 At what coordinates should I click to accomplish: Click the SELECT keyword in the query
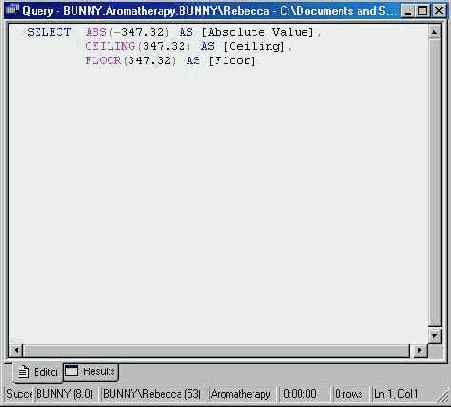49,32
